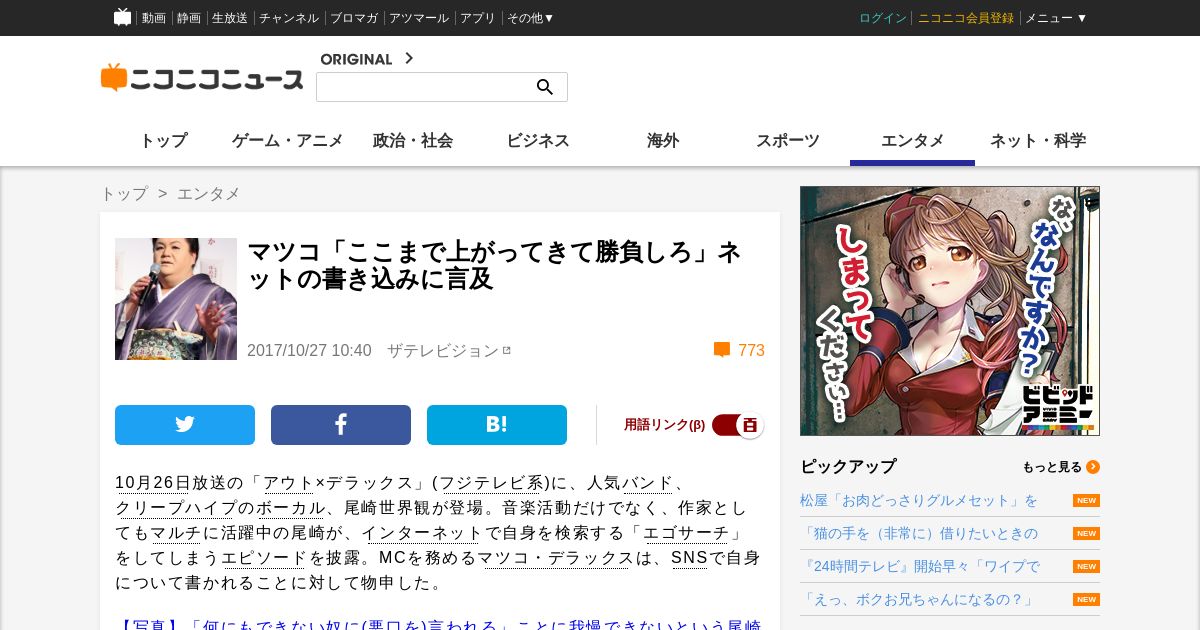Click the エピソード term link

click(x=265, y=558)
